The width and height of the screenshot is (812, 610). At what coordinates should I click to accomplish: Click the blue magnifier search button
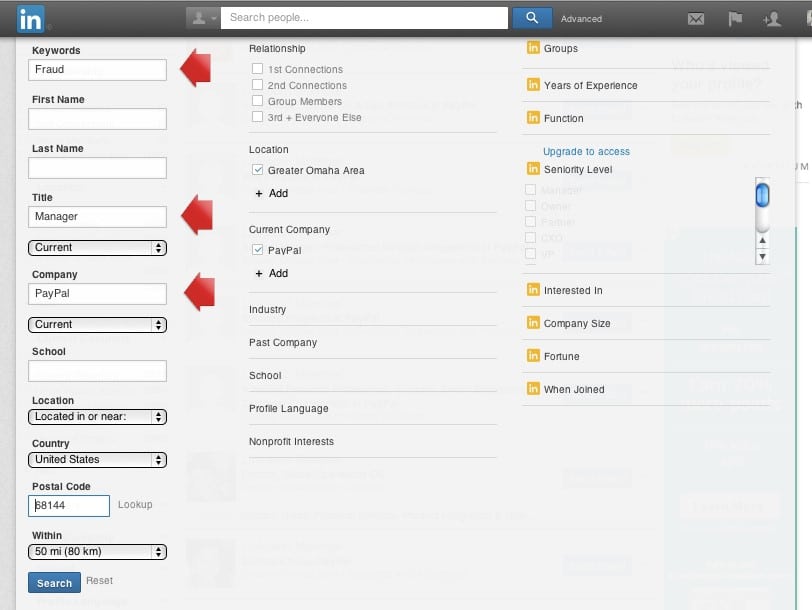pyautogui.click(x=532, y=18)
